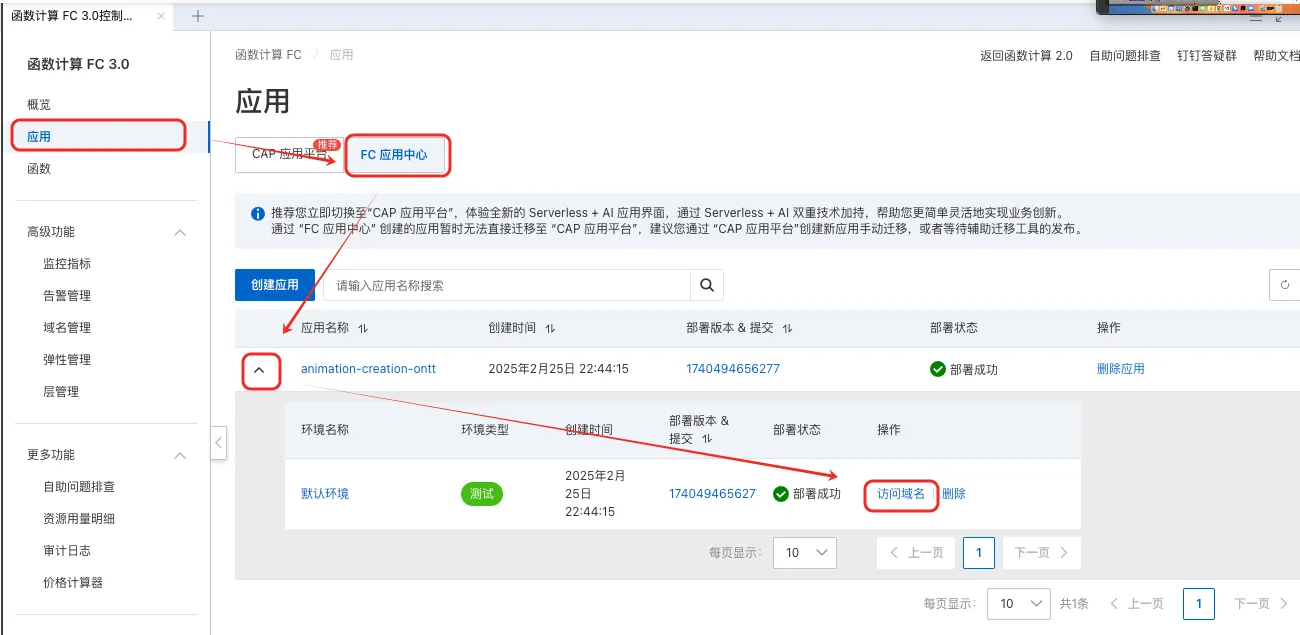
Task: Sort outer table by 部署版本 & 提交 icon
Action: click(787, 328)
